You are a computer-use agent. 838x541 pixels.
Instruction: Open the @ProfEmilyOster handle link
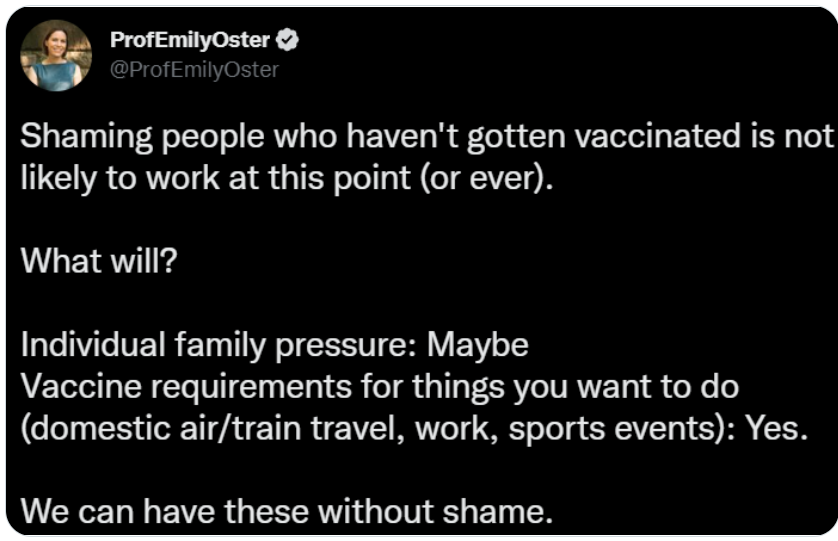[x=194, y=69]
